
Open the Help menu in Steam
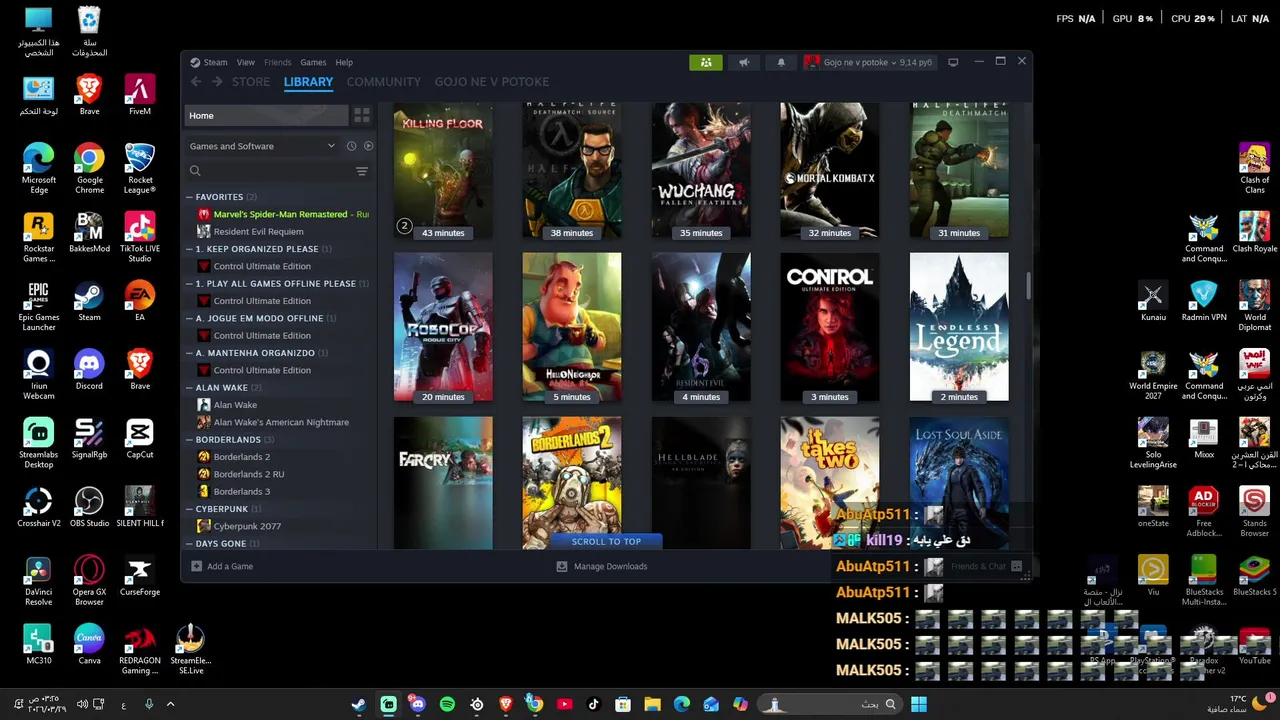[344, 62]
